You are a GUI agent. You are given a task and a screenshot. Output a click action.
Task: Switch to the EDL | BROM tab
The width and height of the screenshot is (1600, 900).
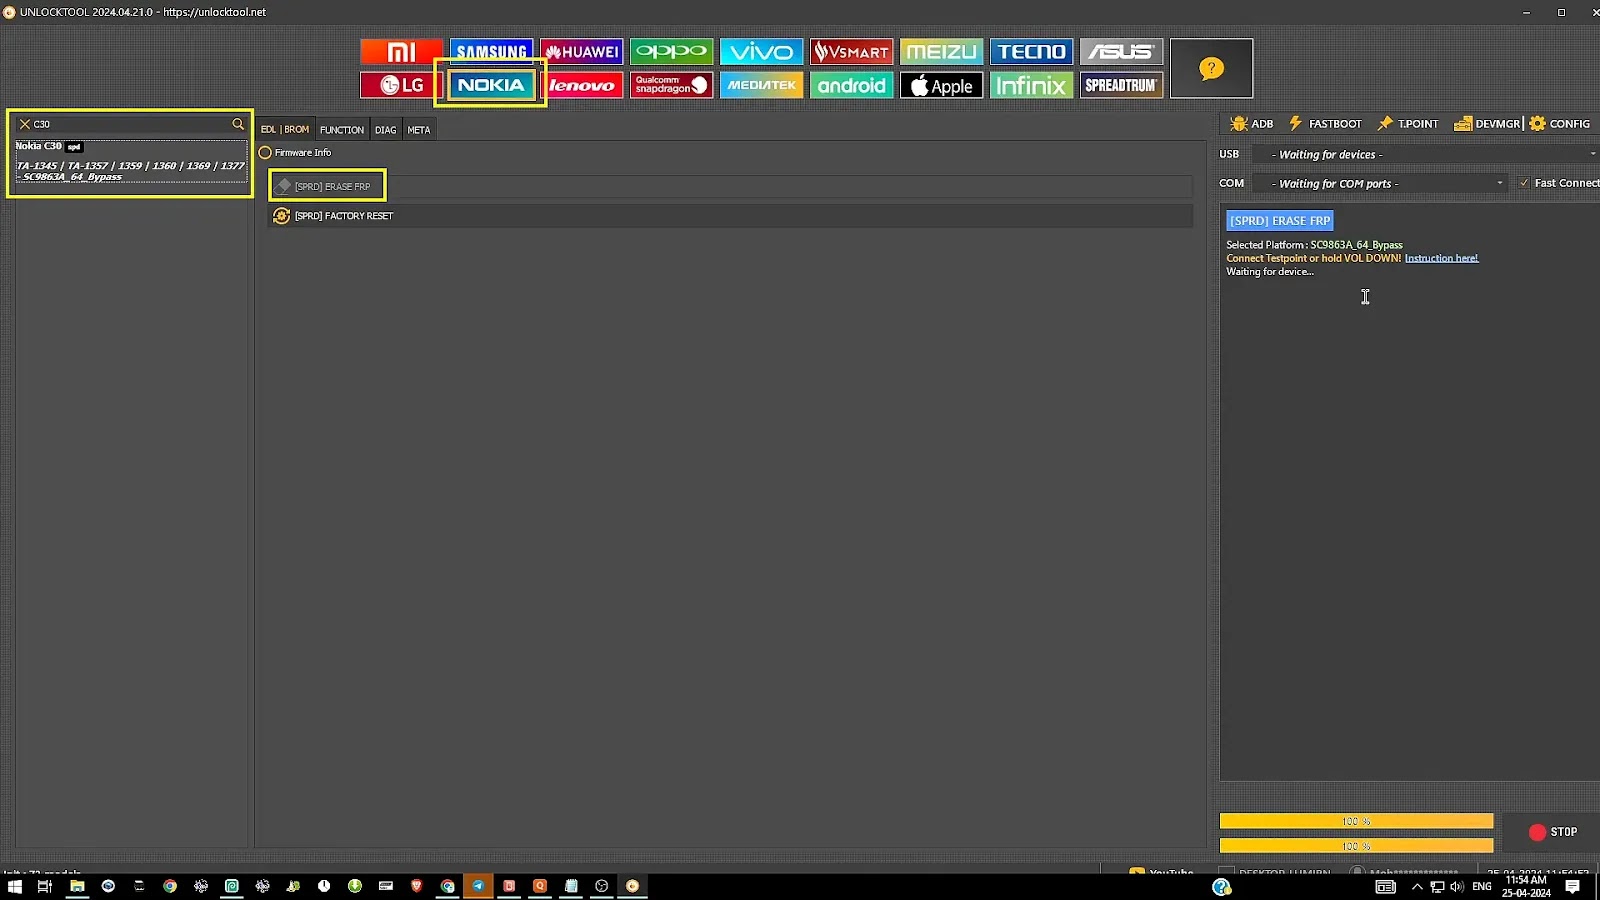point(285,129)
